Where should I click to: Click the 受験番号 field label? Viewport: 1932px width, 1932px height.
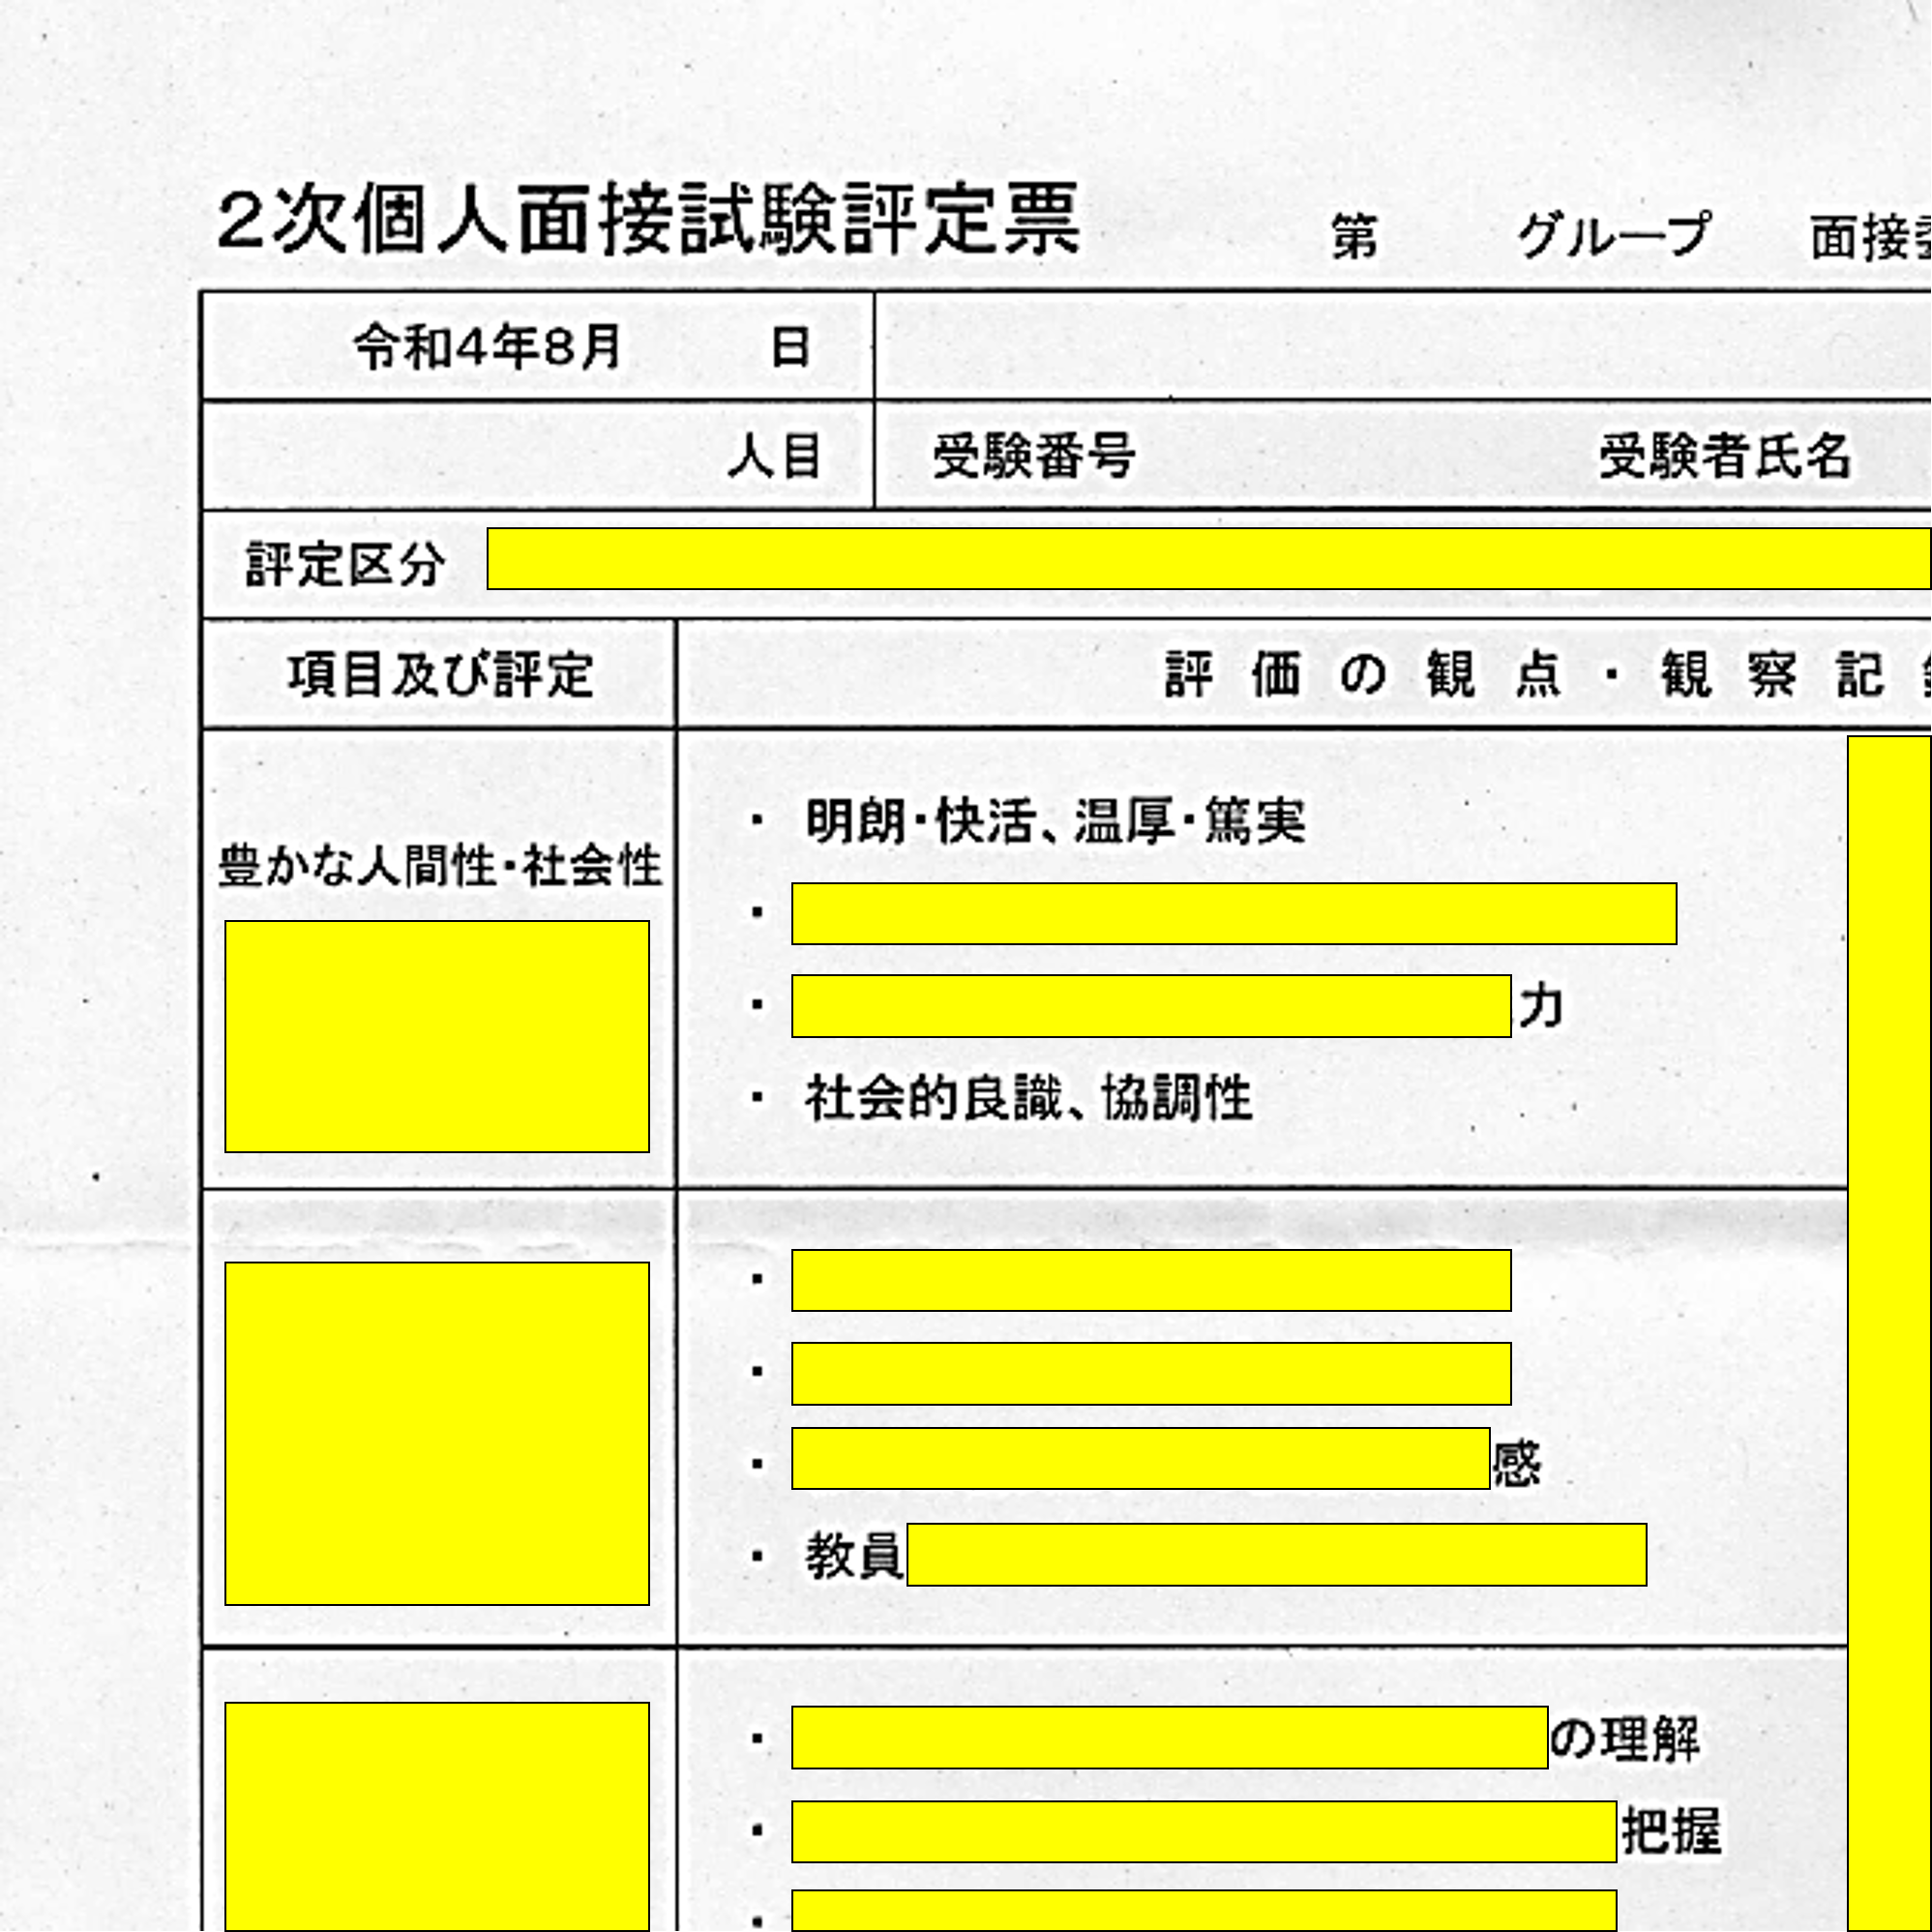point(1034,457)
